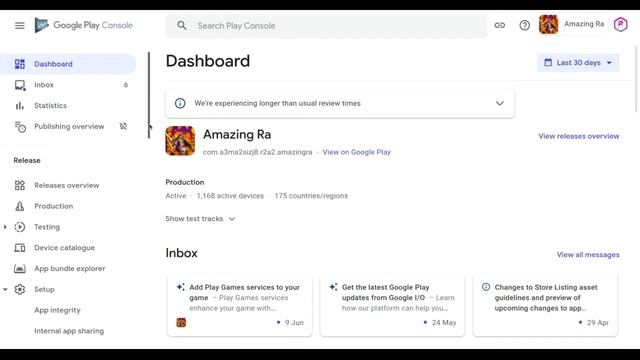
Task: Click the sidebar vertical scrollbar
Action: click(x=149, y=96)
